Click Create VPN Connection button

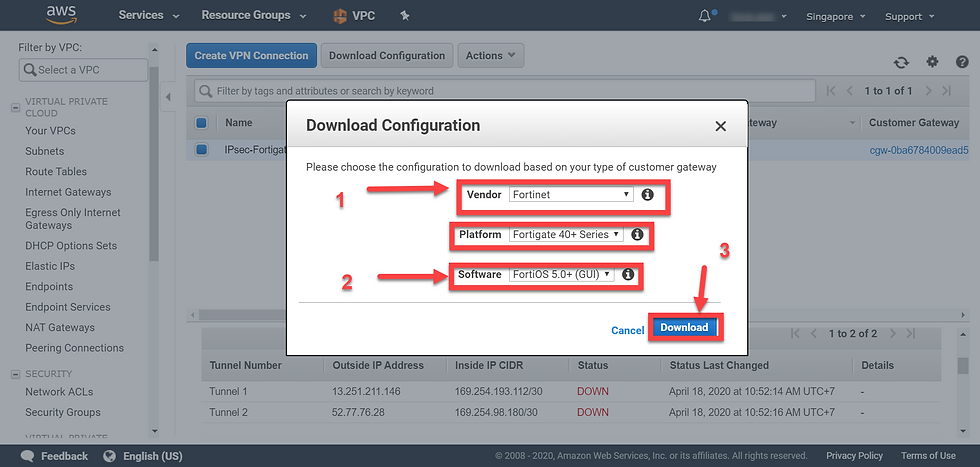pyautogui.click(x=251, y=55)
